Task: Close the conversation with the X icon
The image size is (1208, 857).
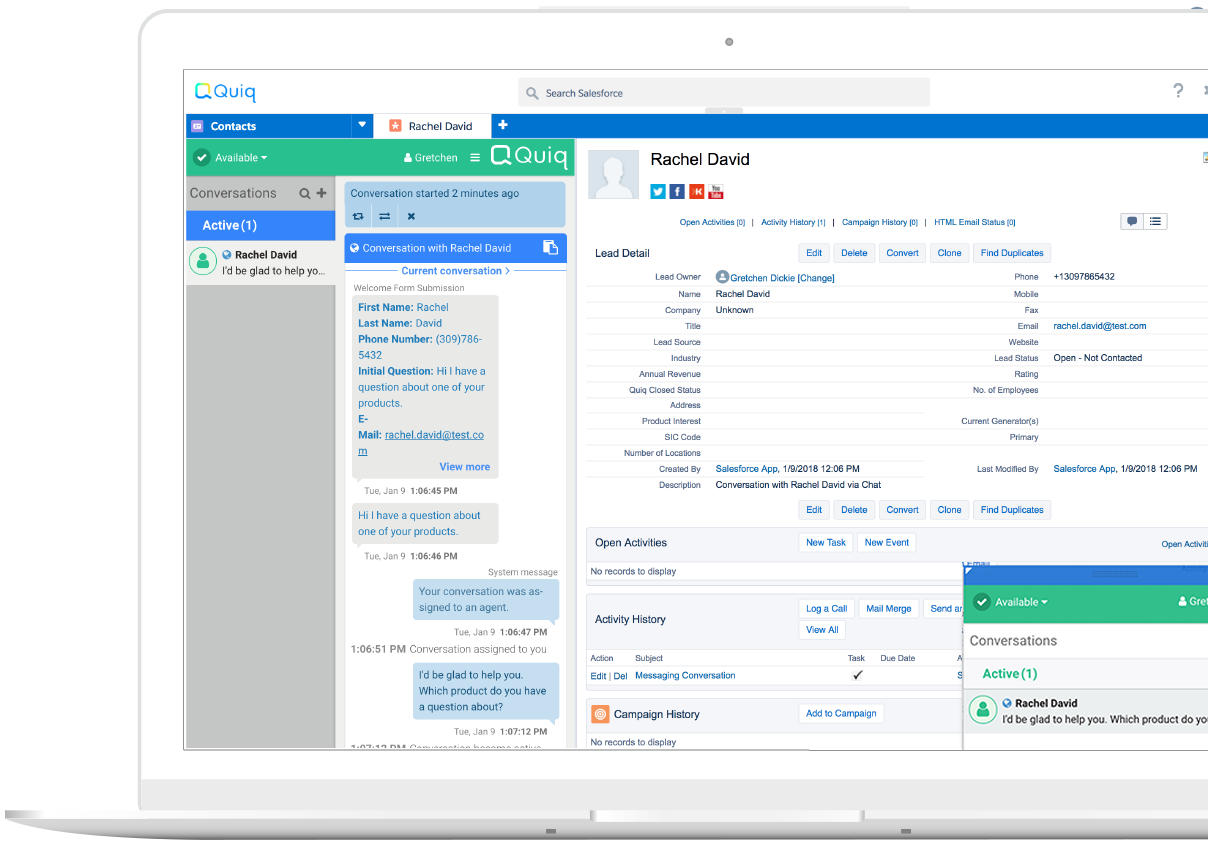Action: [x=411, y=216]
